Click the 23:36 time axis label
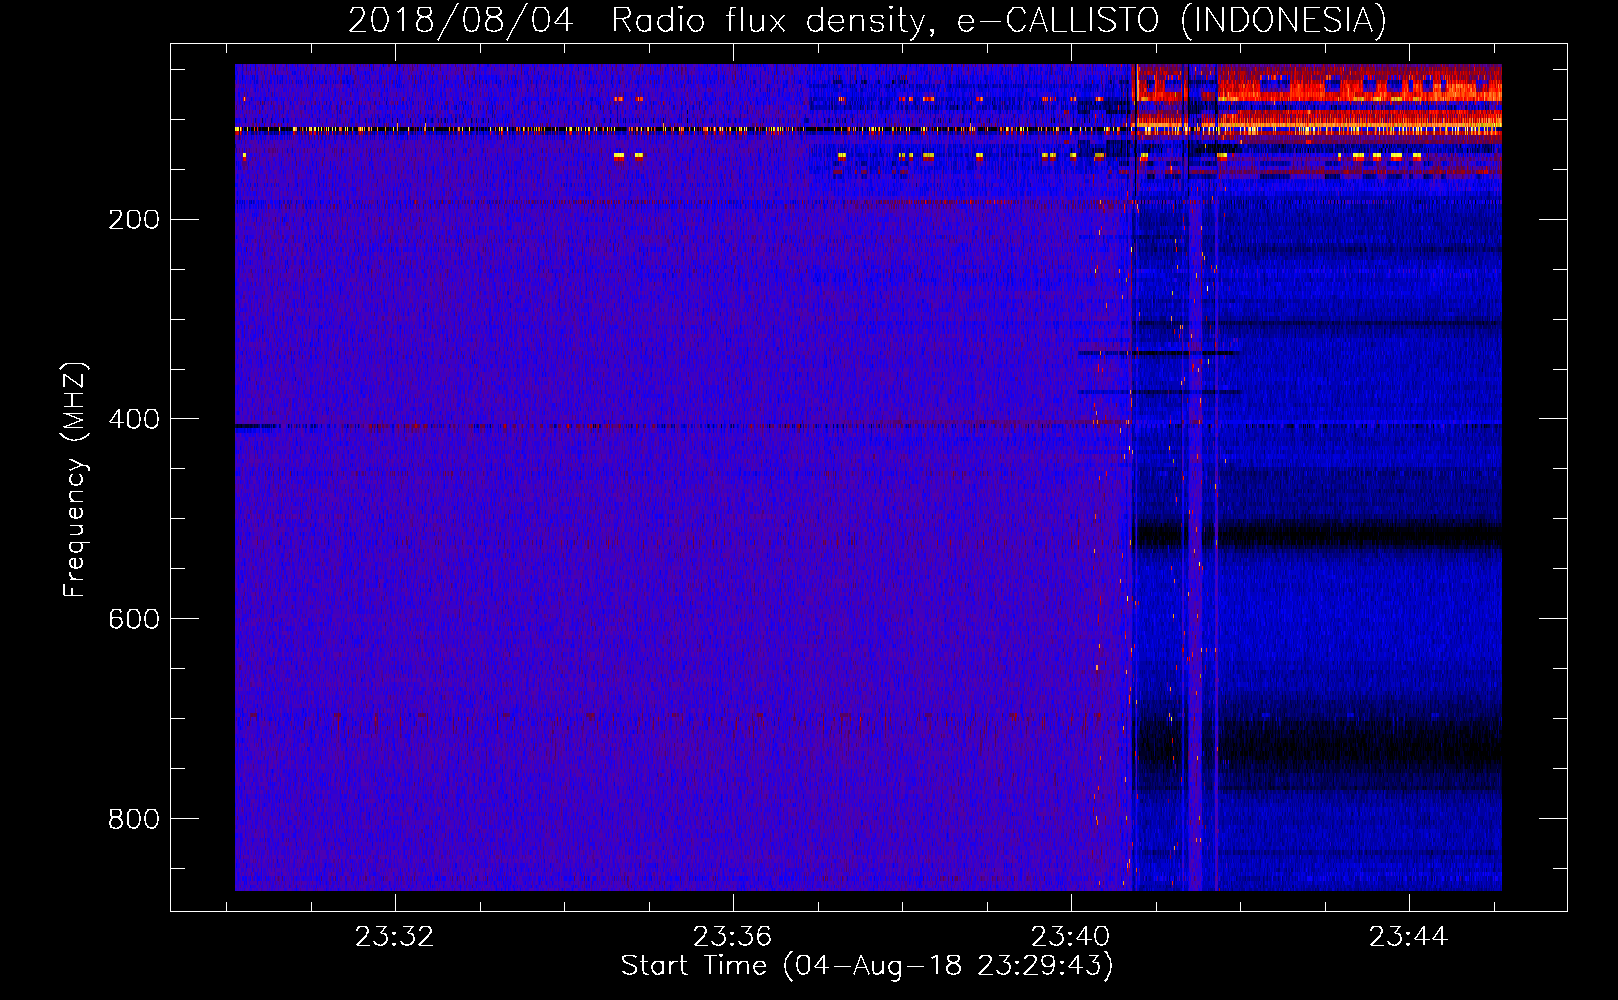Viewport: 1618px width, 1000px height. coord(733,937)
